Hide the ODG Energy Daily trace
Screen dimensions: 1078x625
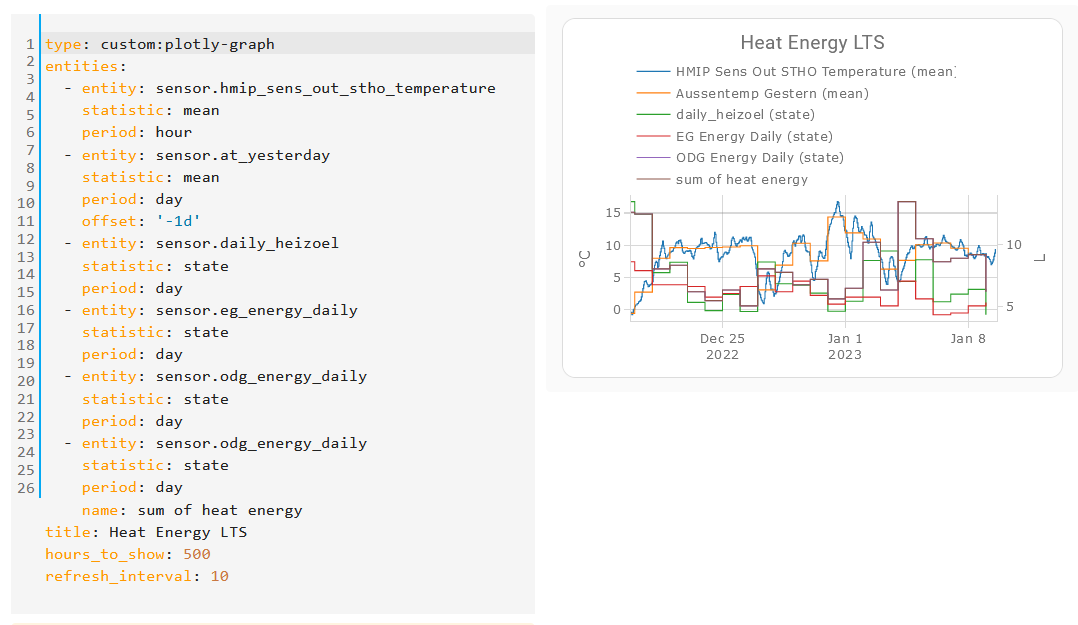740,157
